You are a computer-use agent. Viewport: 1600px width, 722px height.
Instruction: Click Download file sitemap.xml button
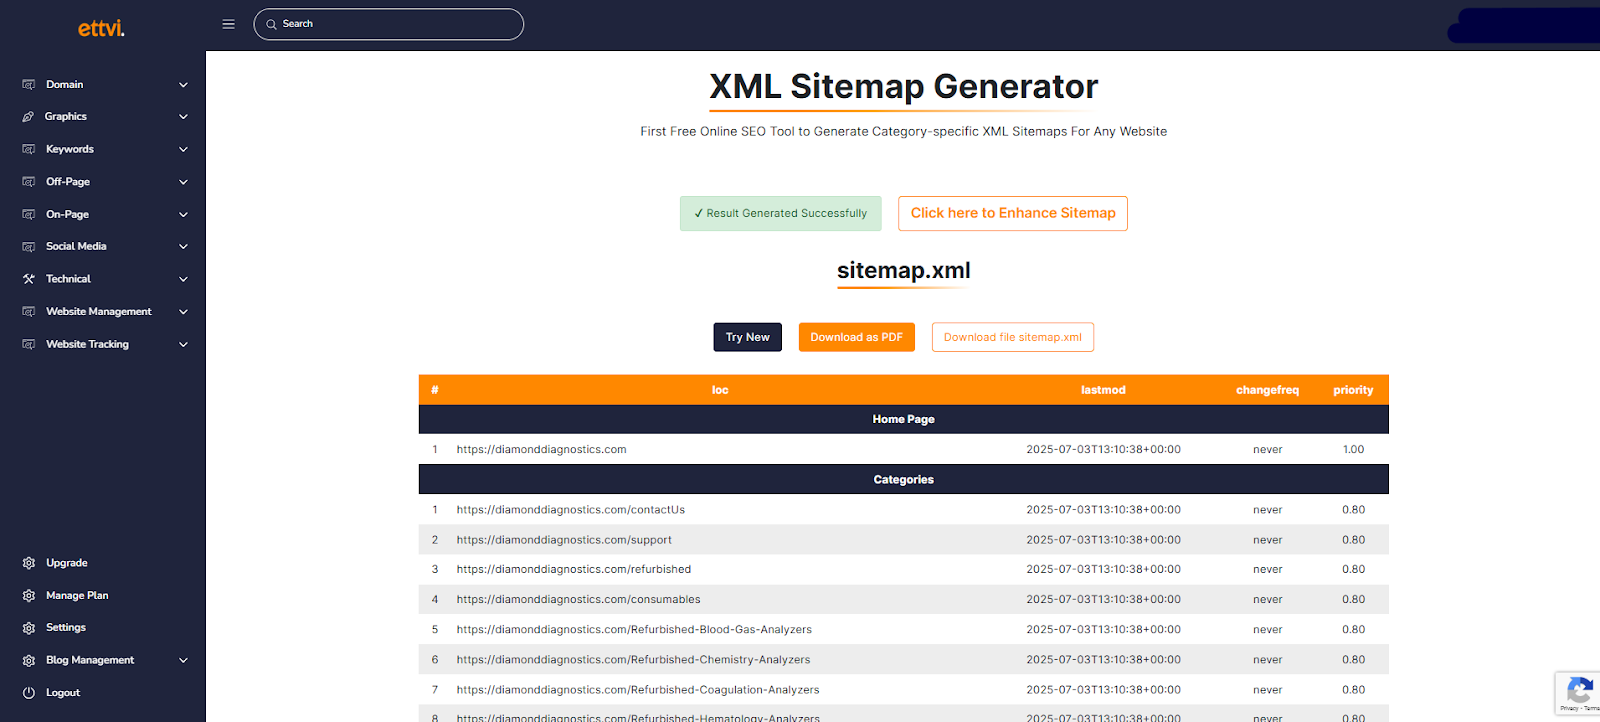tap(1013, 337)
